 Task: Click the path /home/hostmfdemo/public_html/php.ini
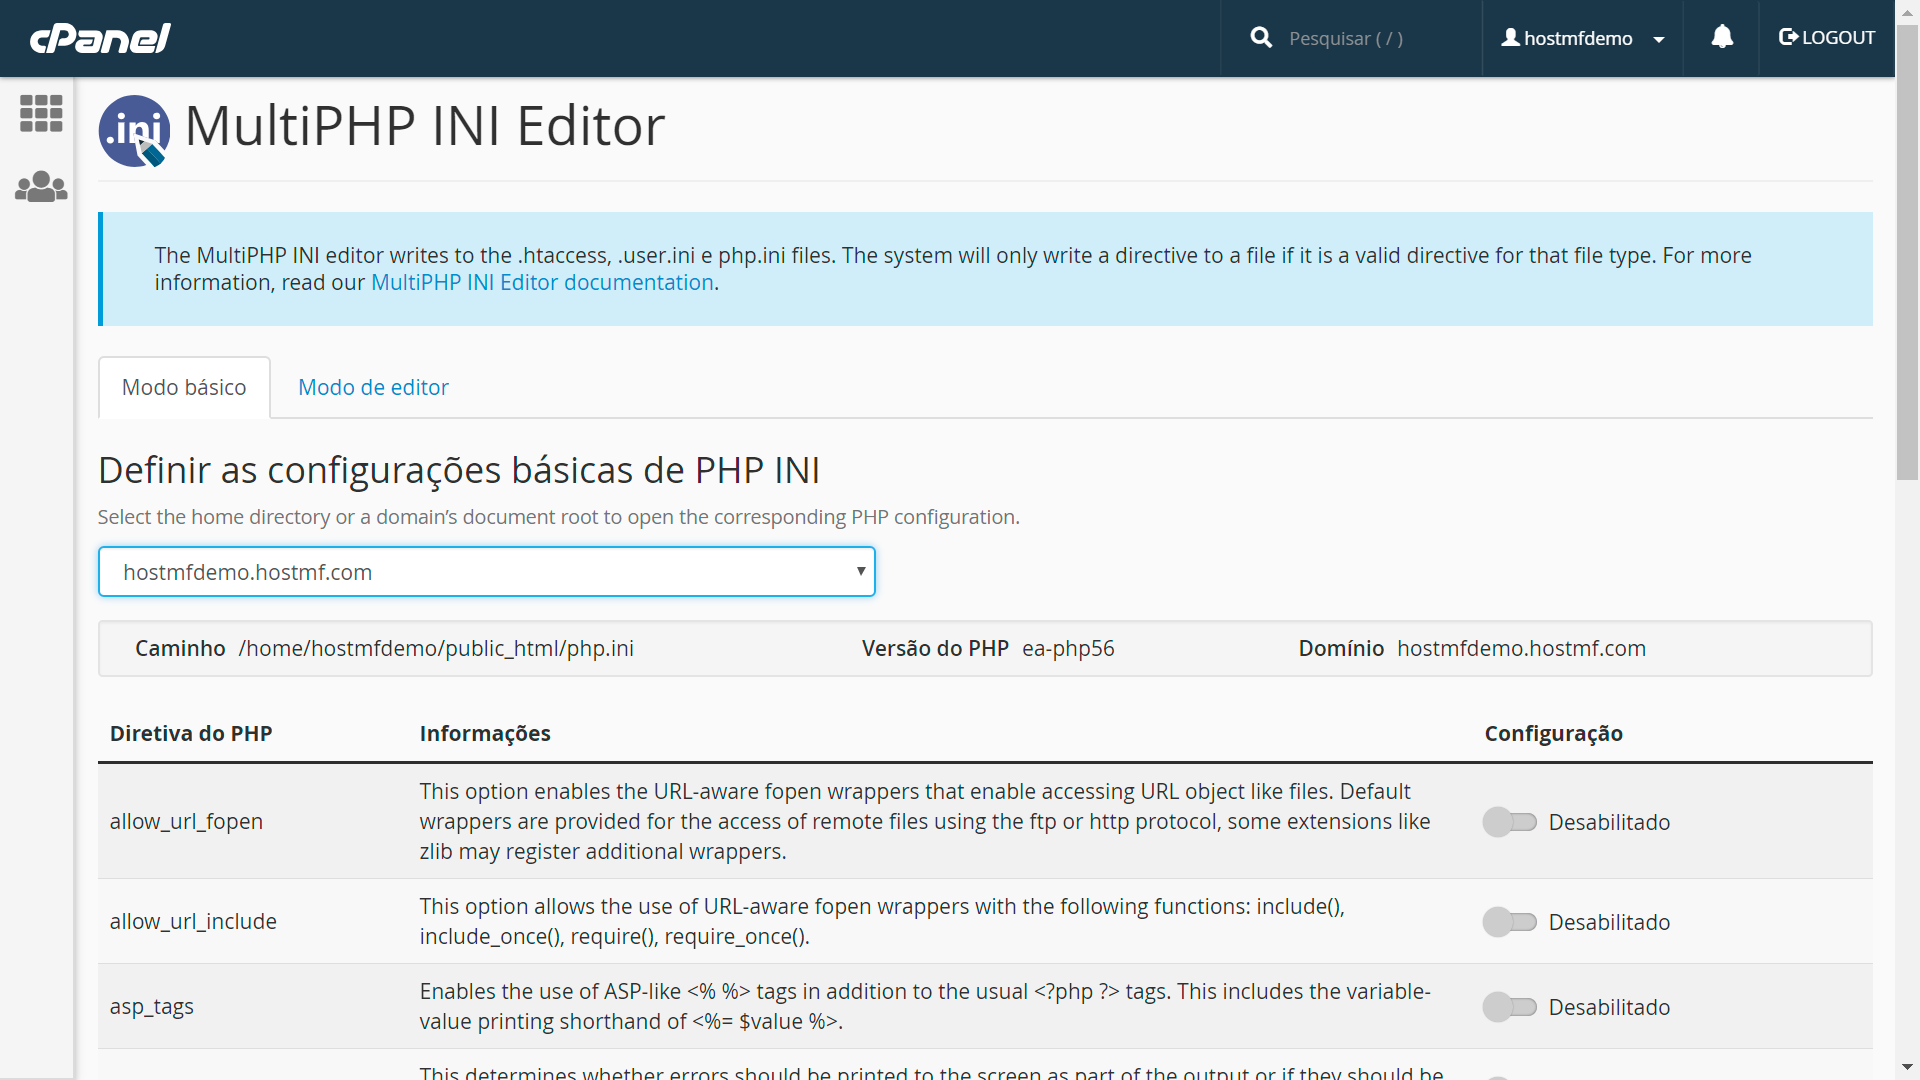click(x=436, y=649)
